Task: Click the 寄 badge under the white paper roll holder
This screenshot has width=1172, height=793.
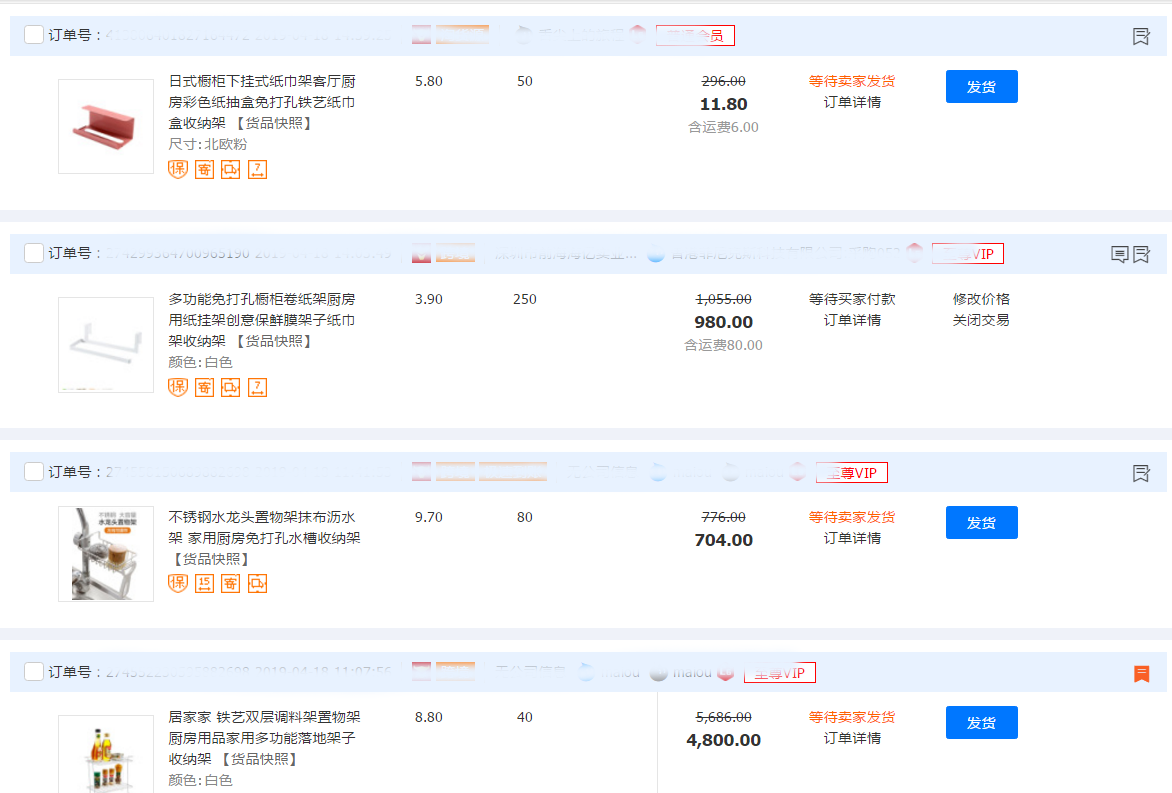Action: pos(204,387)
